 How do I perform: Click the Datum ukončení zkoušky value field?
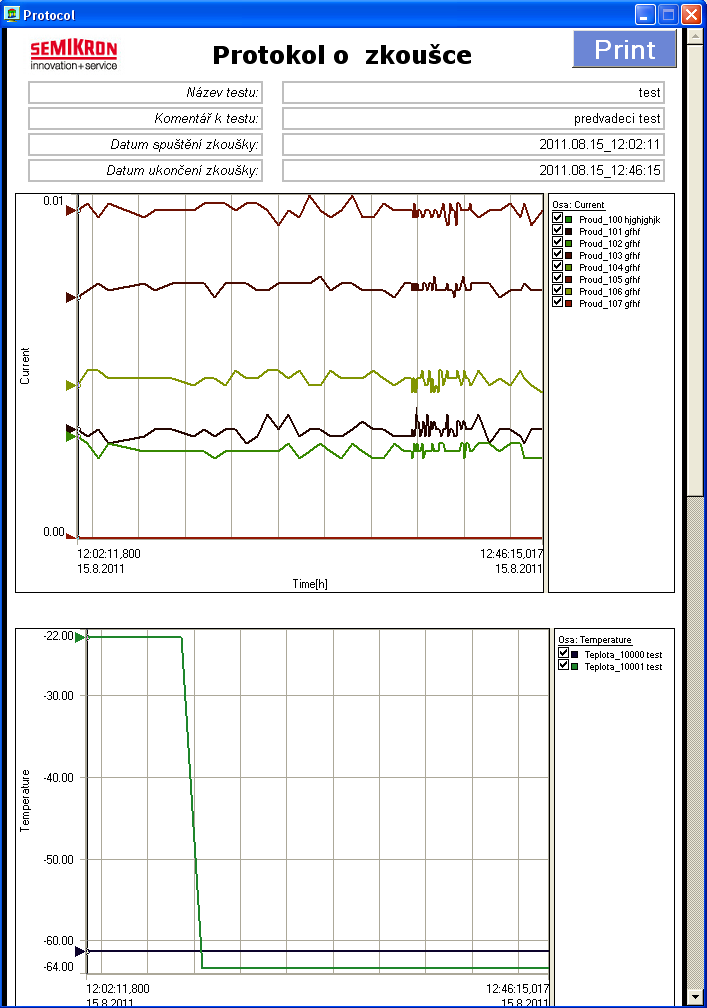click(473, 171)
